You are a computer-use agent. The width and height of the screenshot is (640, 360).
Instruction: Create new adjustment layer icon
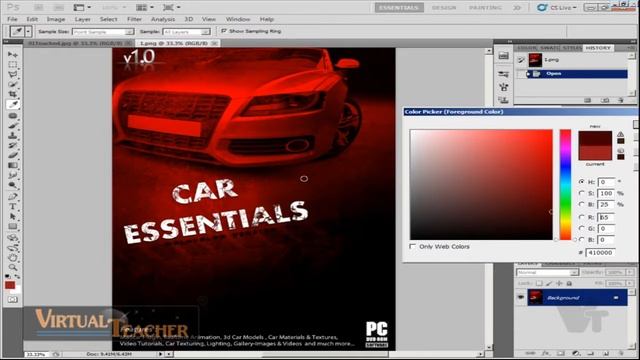[576, 353]
